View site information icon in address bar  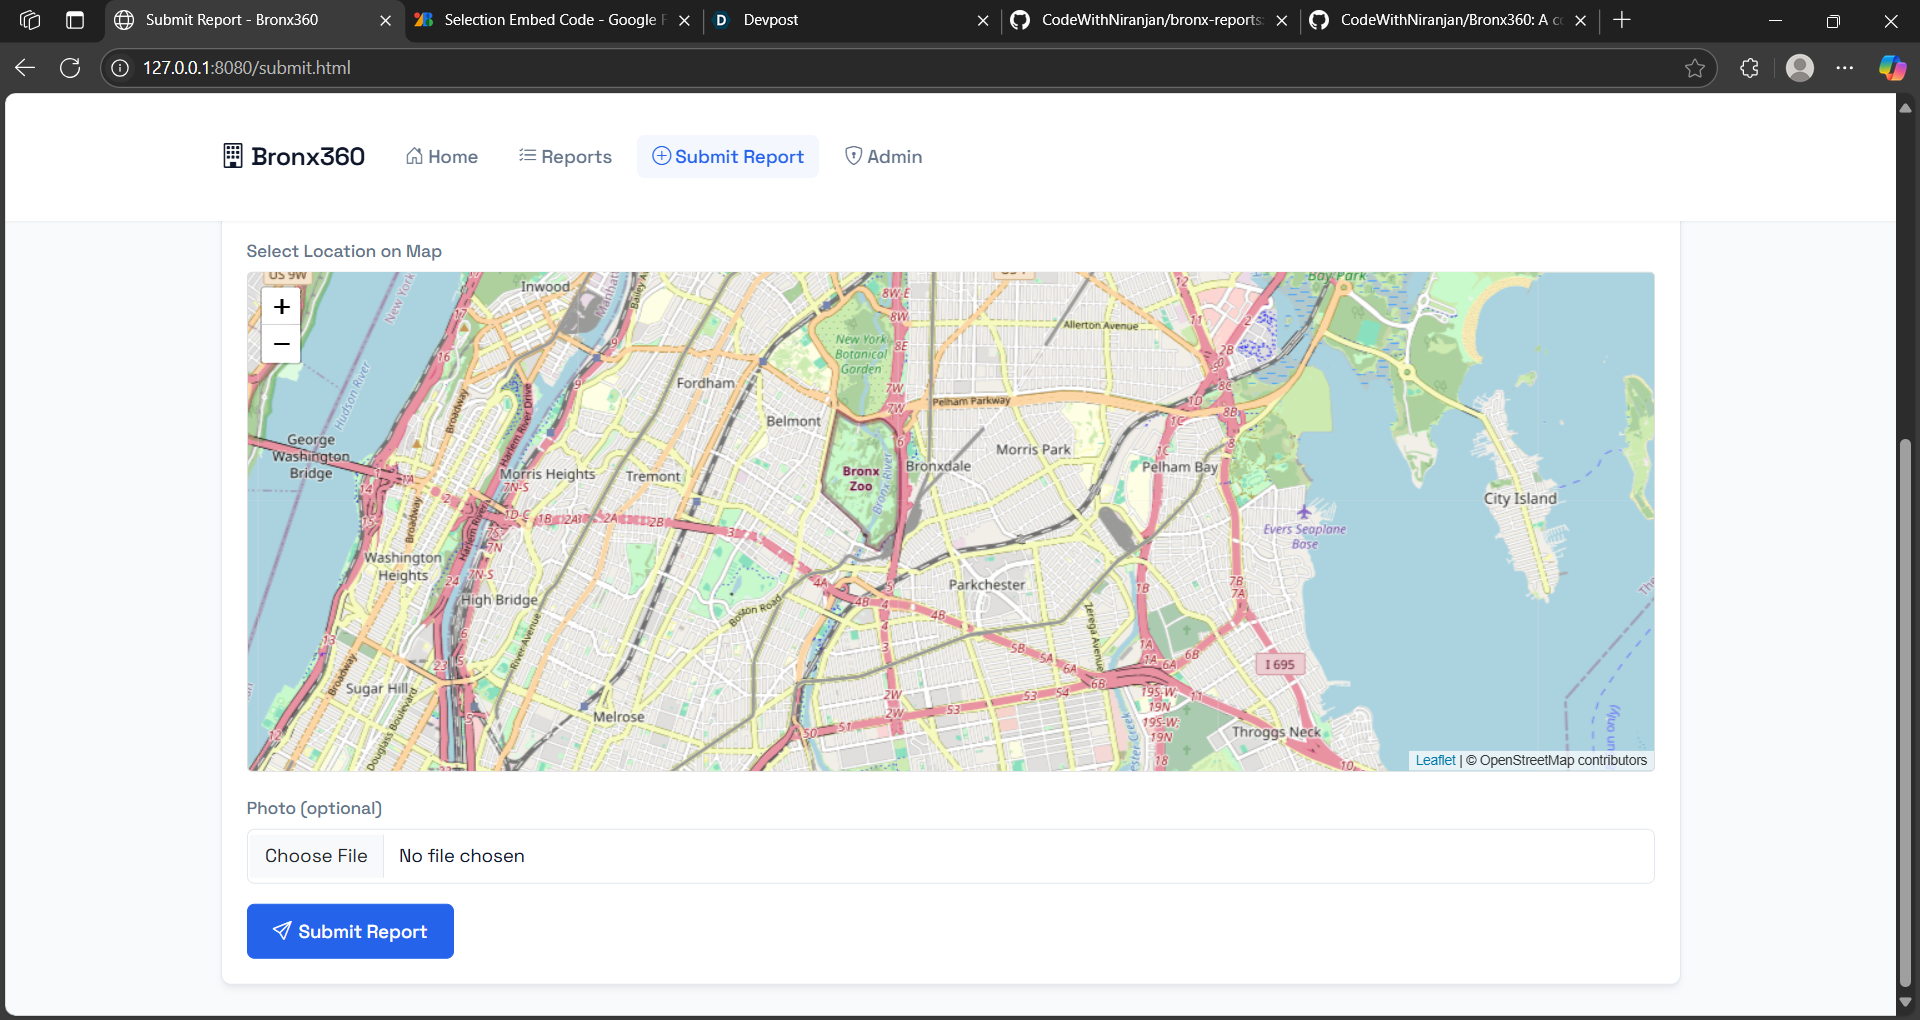(x=120, y=68)
